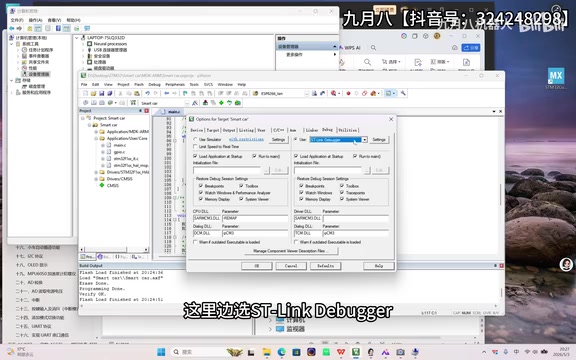Click the Start/Stop Debug Session icon
This screenshot has width=576, height=360.
click(x=334, y=93)
